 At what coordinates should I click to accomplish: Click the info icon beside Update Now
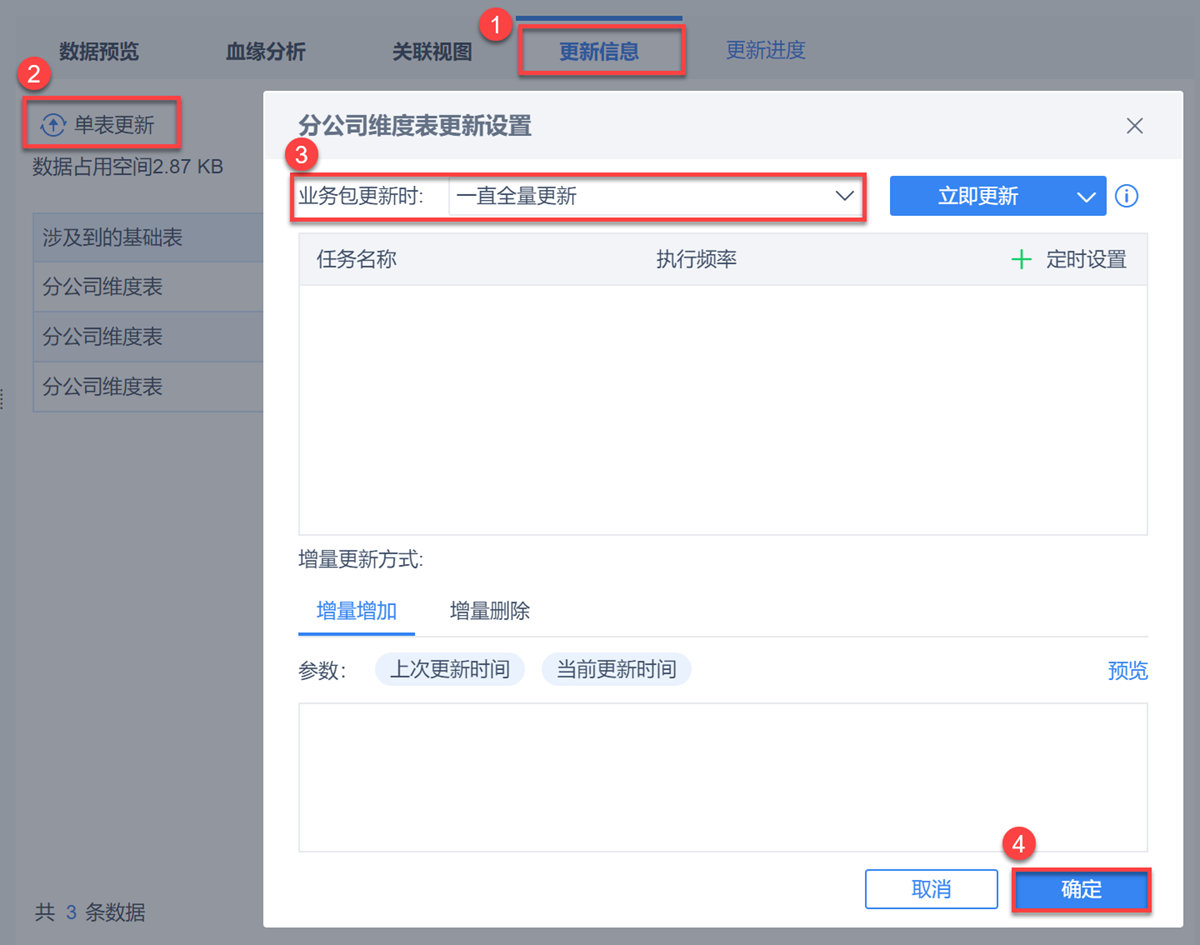1127,196
